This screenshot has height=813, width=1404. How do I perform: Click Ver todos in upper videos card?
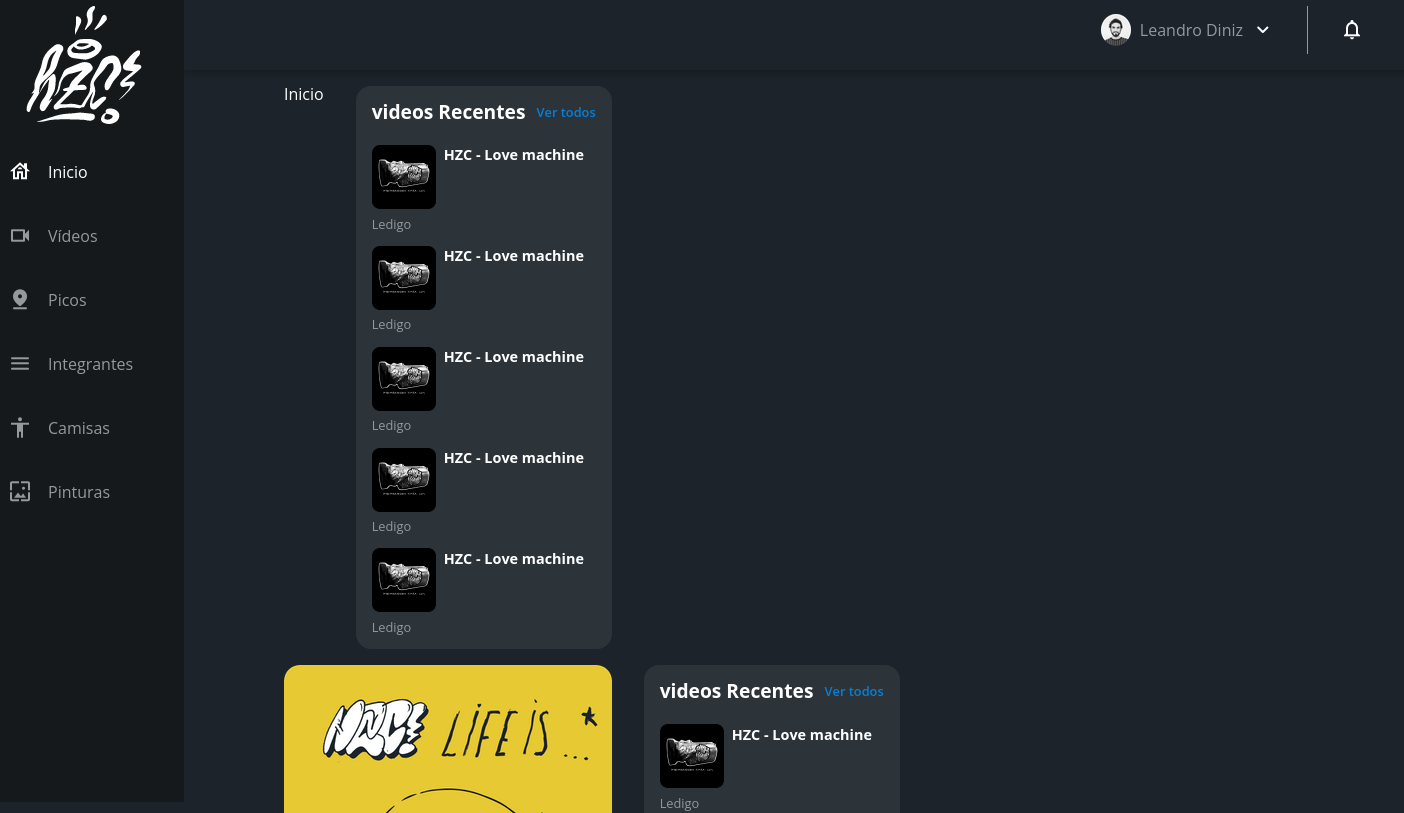tap(566, 113)
